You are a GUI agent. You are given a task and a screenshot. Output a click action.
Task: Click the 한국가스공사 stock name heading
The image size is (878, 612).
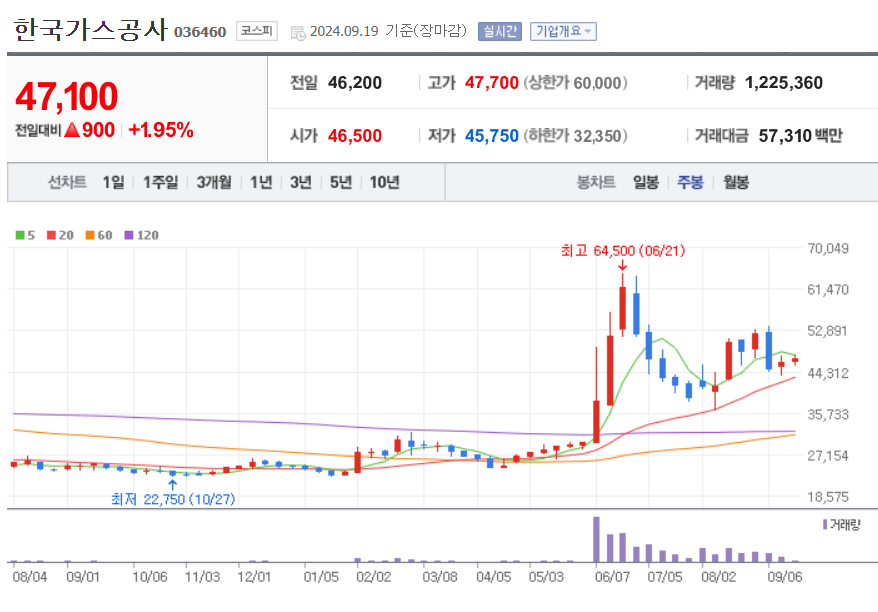[90, 30]
